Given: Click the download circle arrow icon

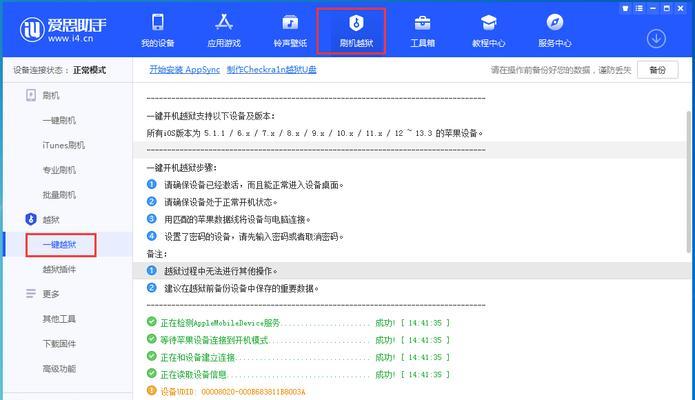Looking at the screenshot, I should [x=656, y=39].
